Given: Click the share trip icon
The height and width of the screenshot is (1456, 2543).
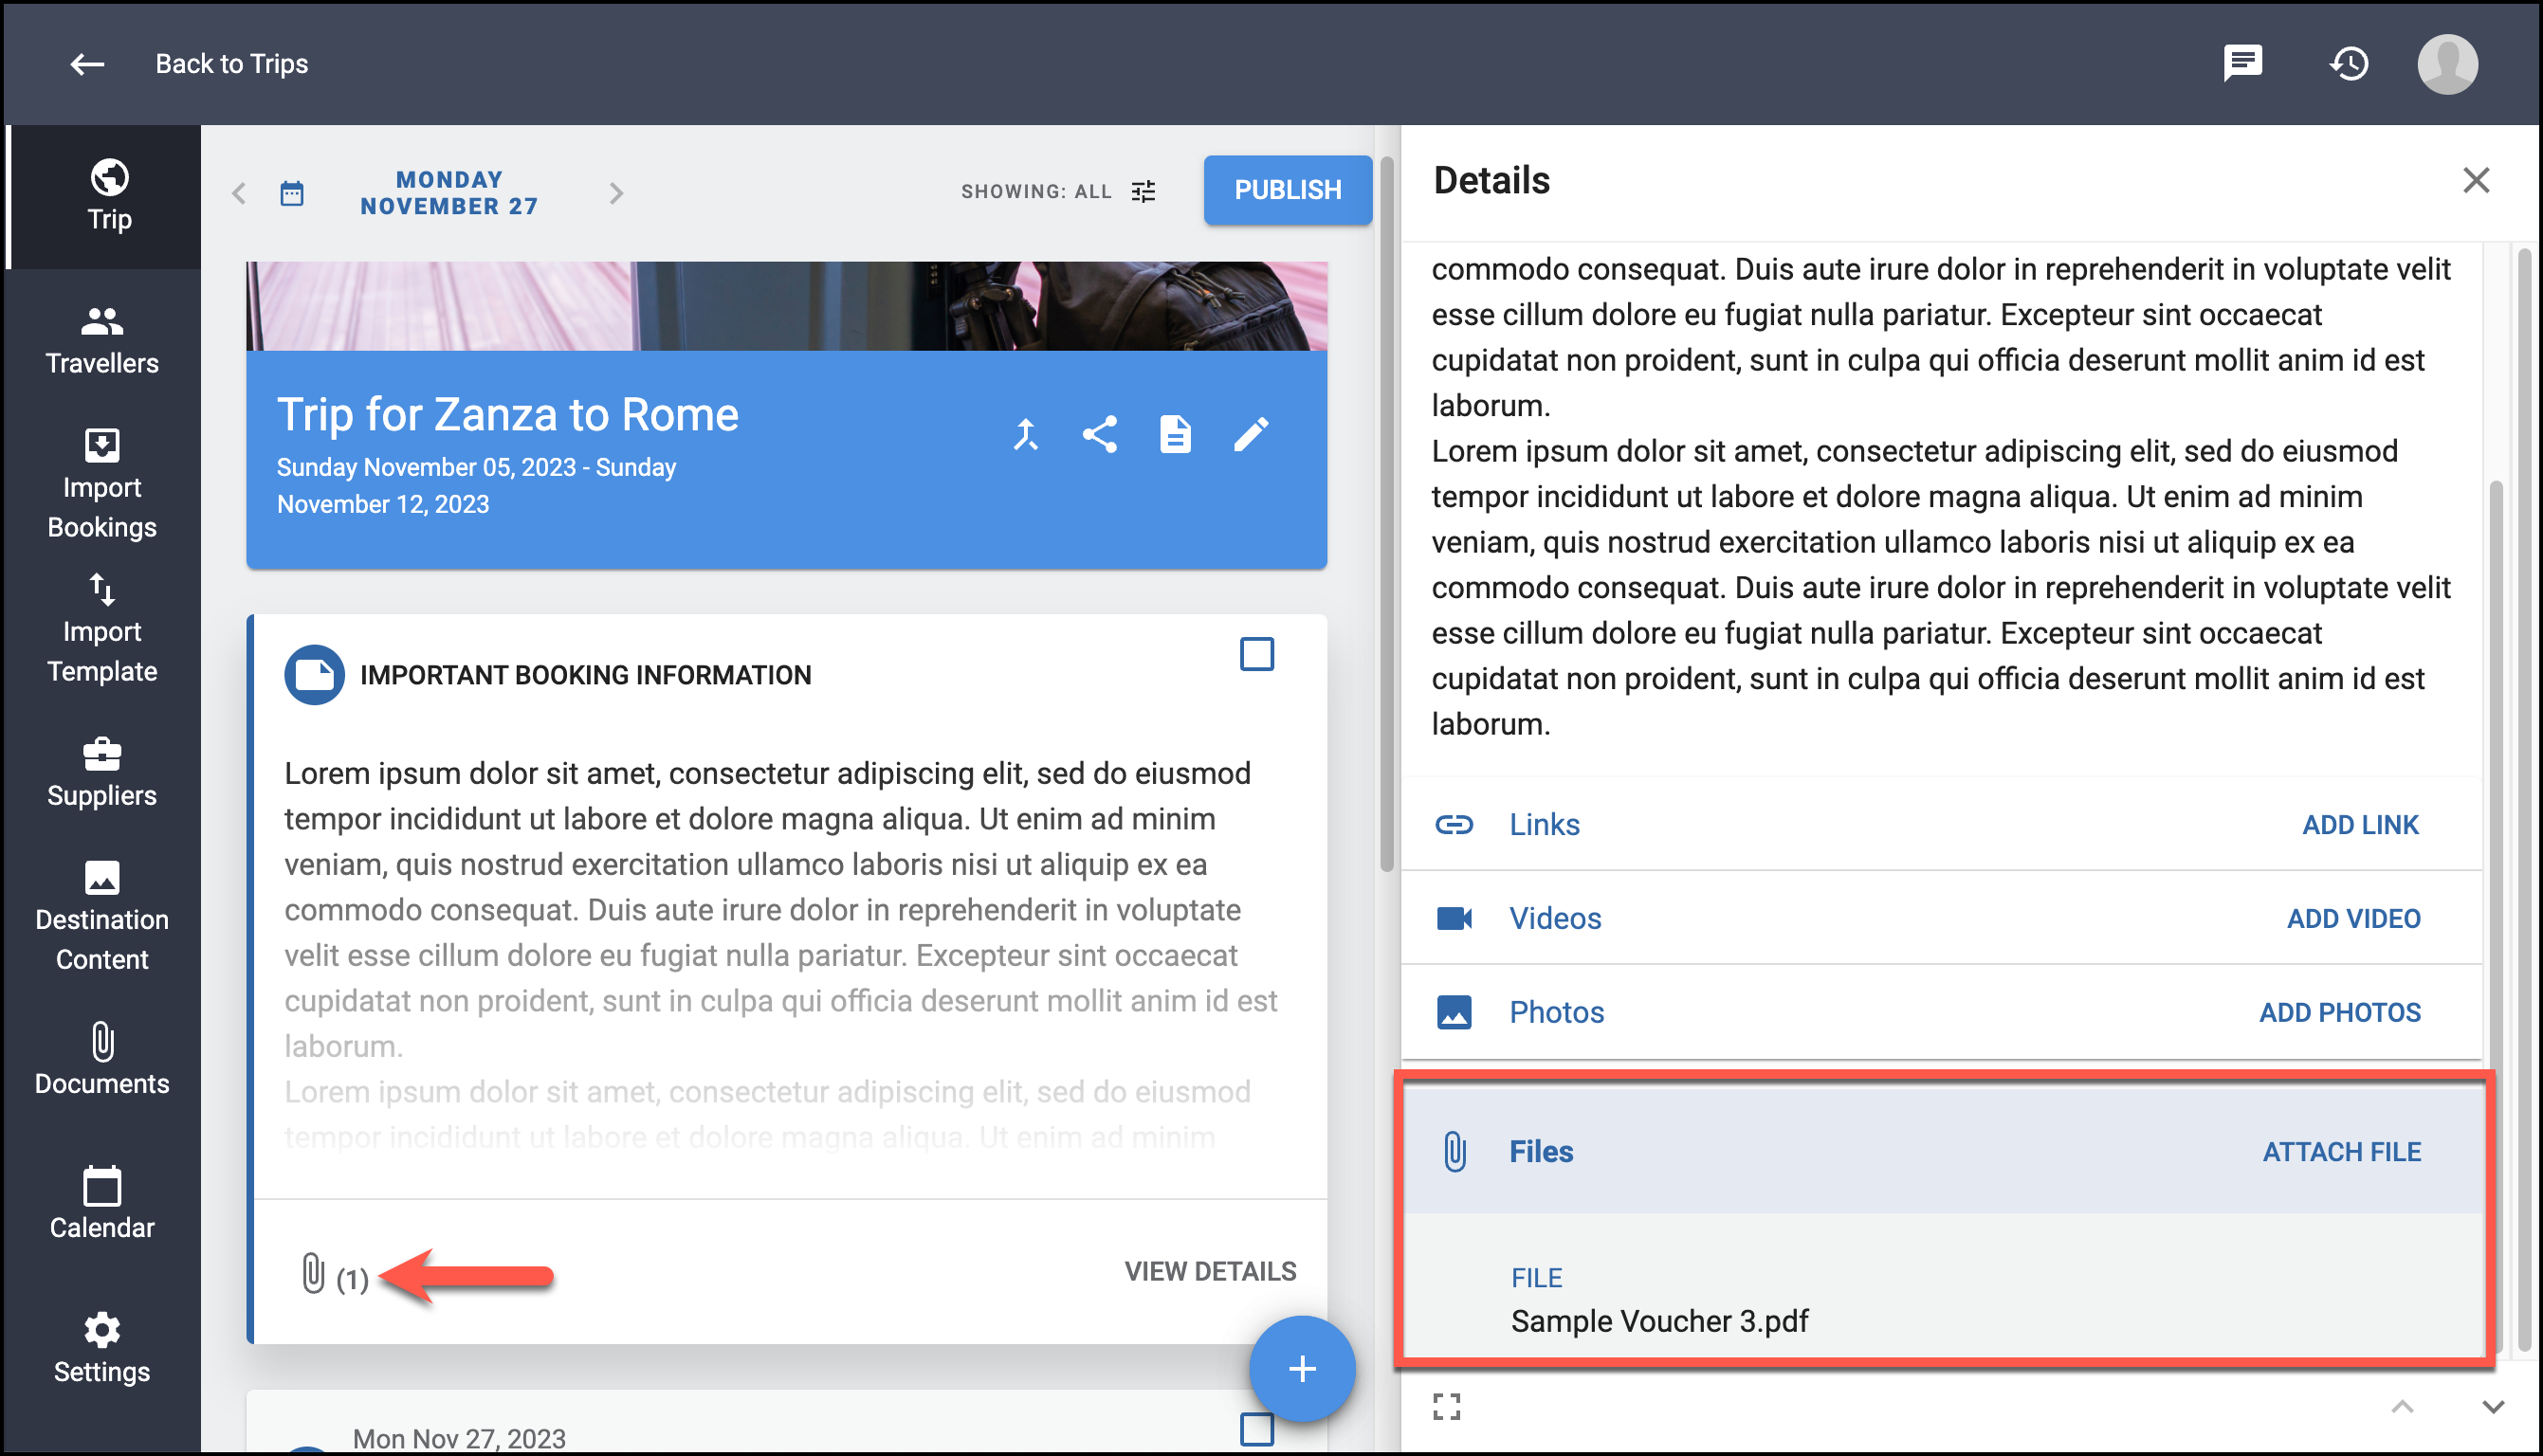Looking at the screenshot, I should coord(1100,435).
